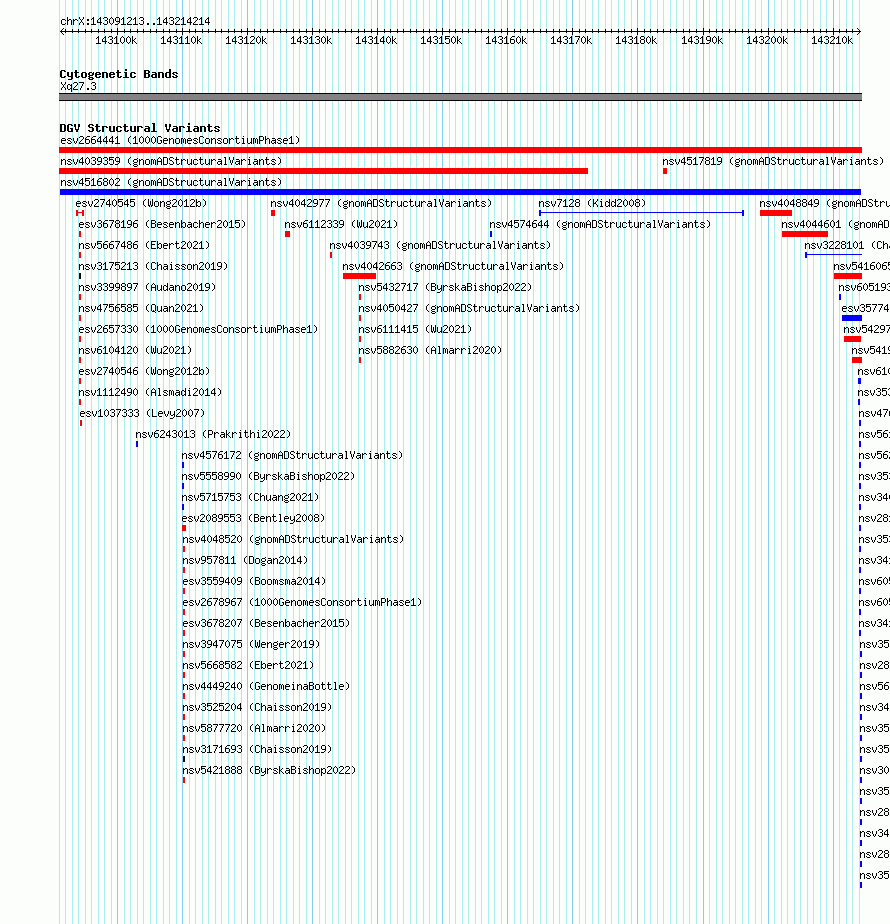Open nsv4449240 (GenomeinaBottle) label

click(x=266, y=687)
